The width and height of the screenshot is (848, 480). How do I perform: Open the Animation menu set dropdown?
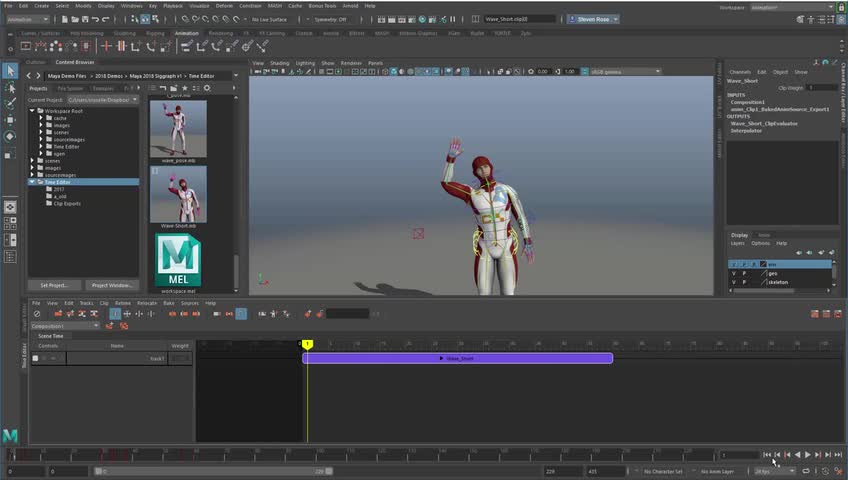tap(27, 19)
